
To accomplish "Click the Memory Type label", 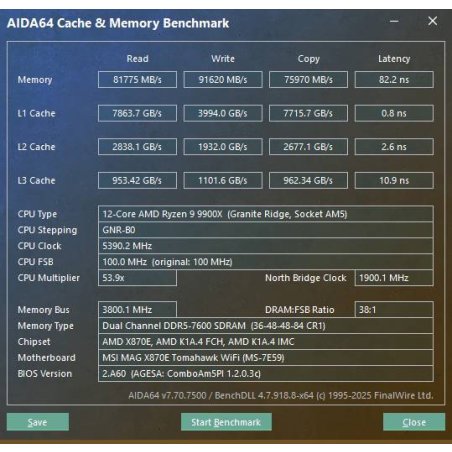I will click(x=45, y=326).
